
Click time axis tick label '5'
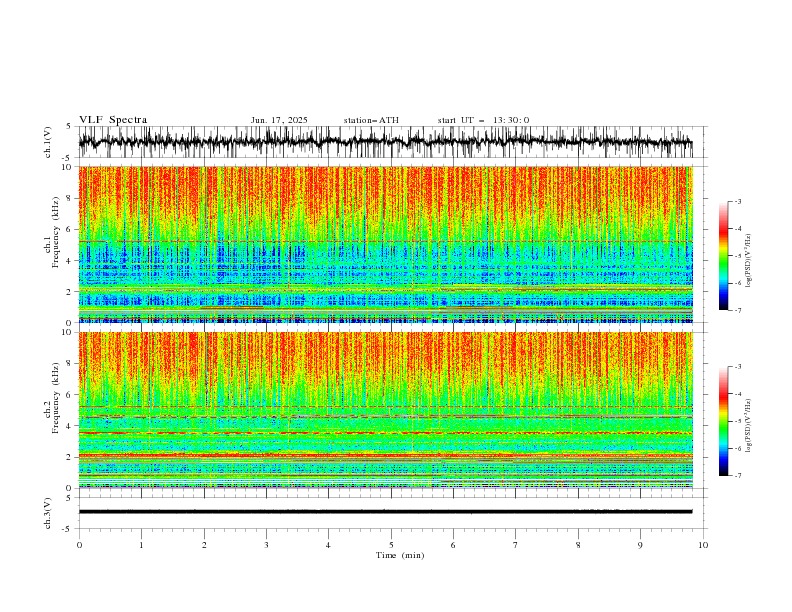391,545
